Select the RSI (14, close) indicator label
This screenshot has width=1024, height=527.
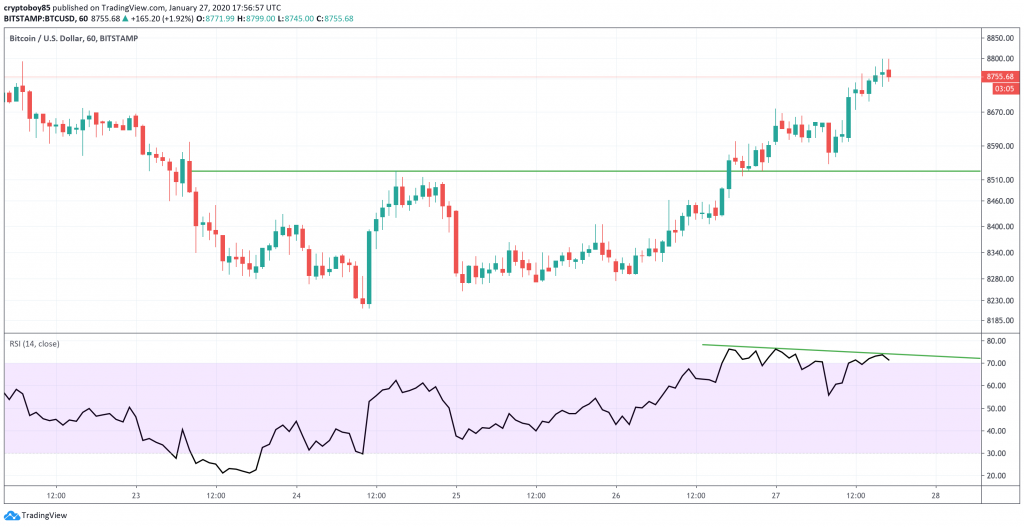(35, 343)
